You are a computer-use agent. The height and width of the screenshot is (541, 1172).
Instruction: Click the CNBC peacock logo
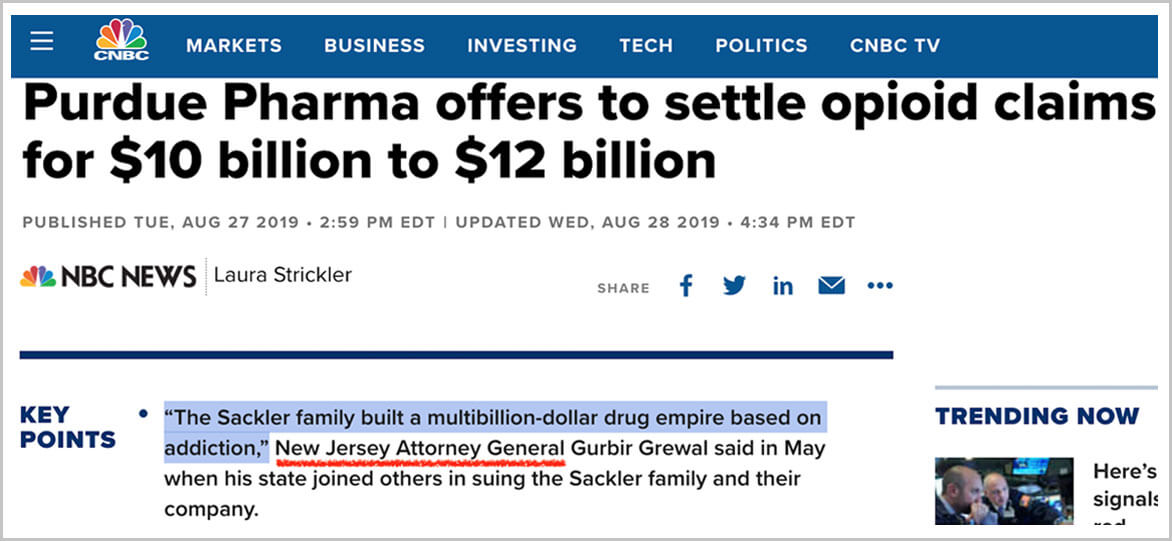pos(121,40)
